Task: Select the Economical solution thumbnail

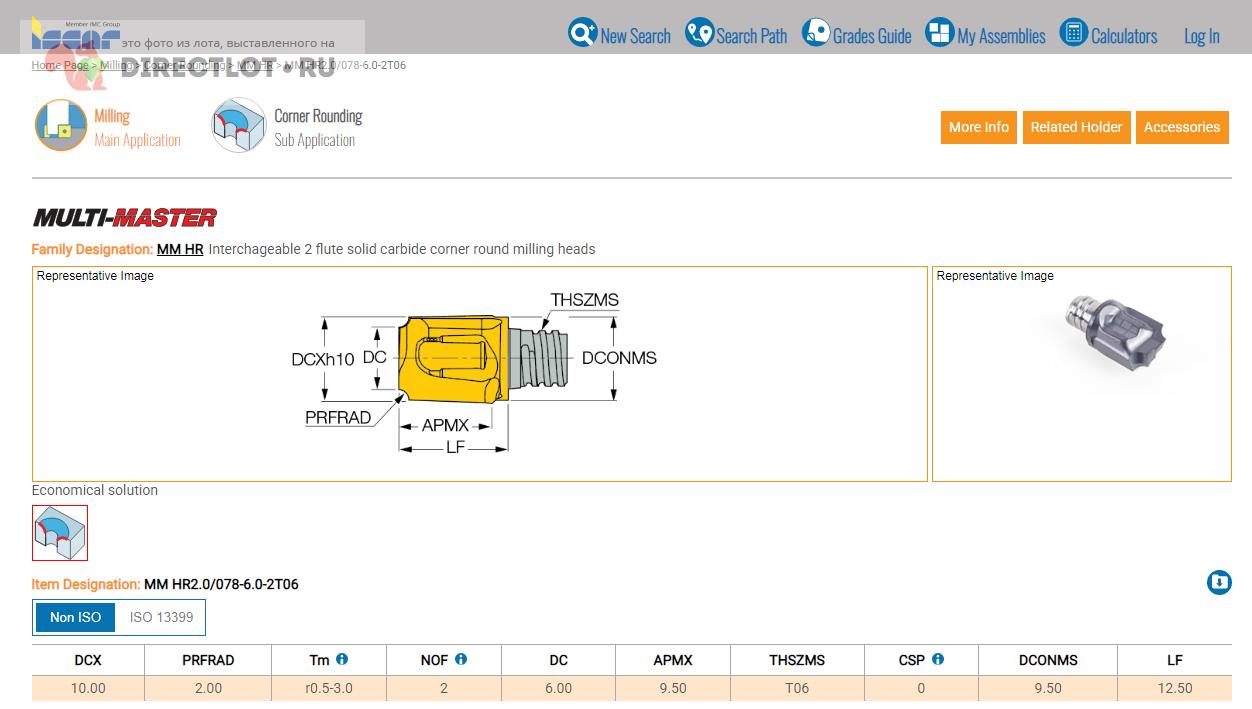Action: (60, 533)
